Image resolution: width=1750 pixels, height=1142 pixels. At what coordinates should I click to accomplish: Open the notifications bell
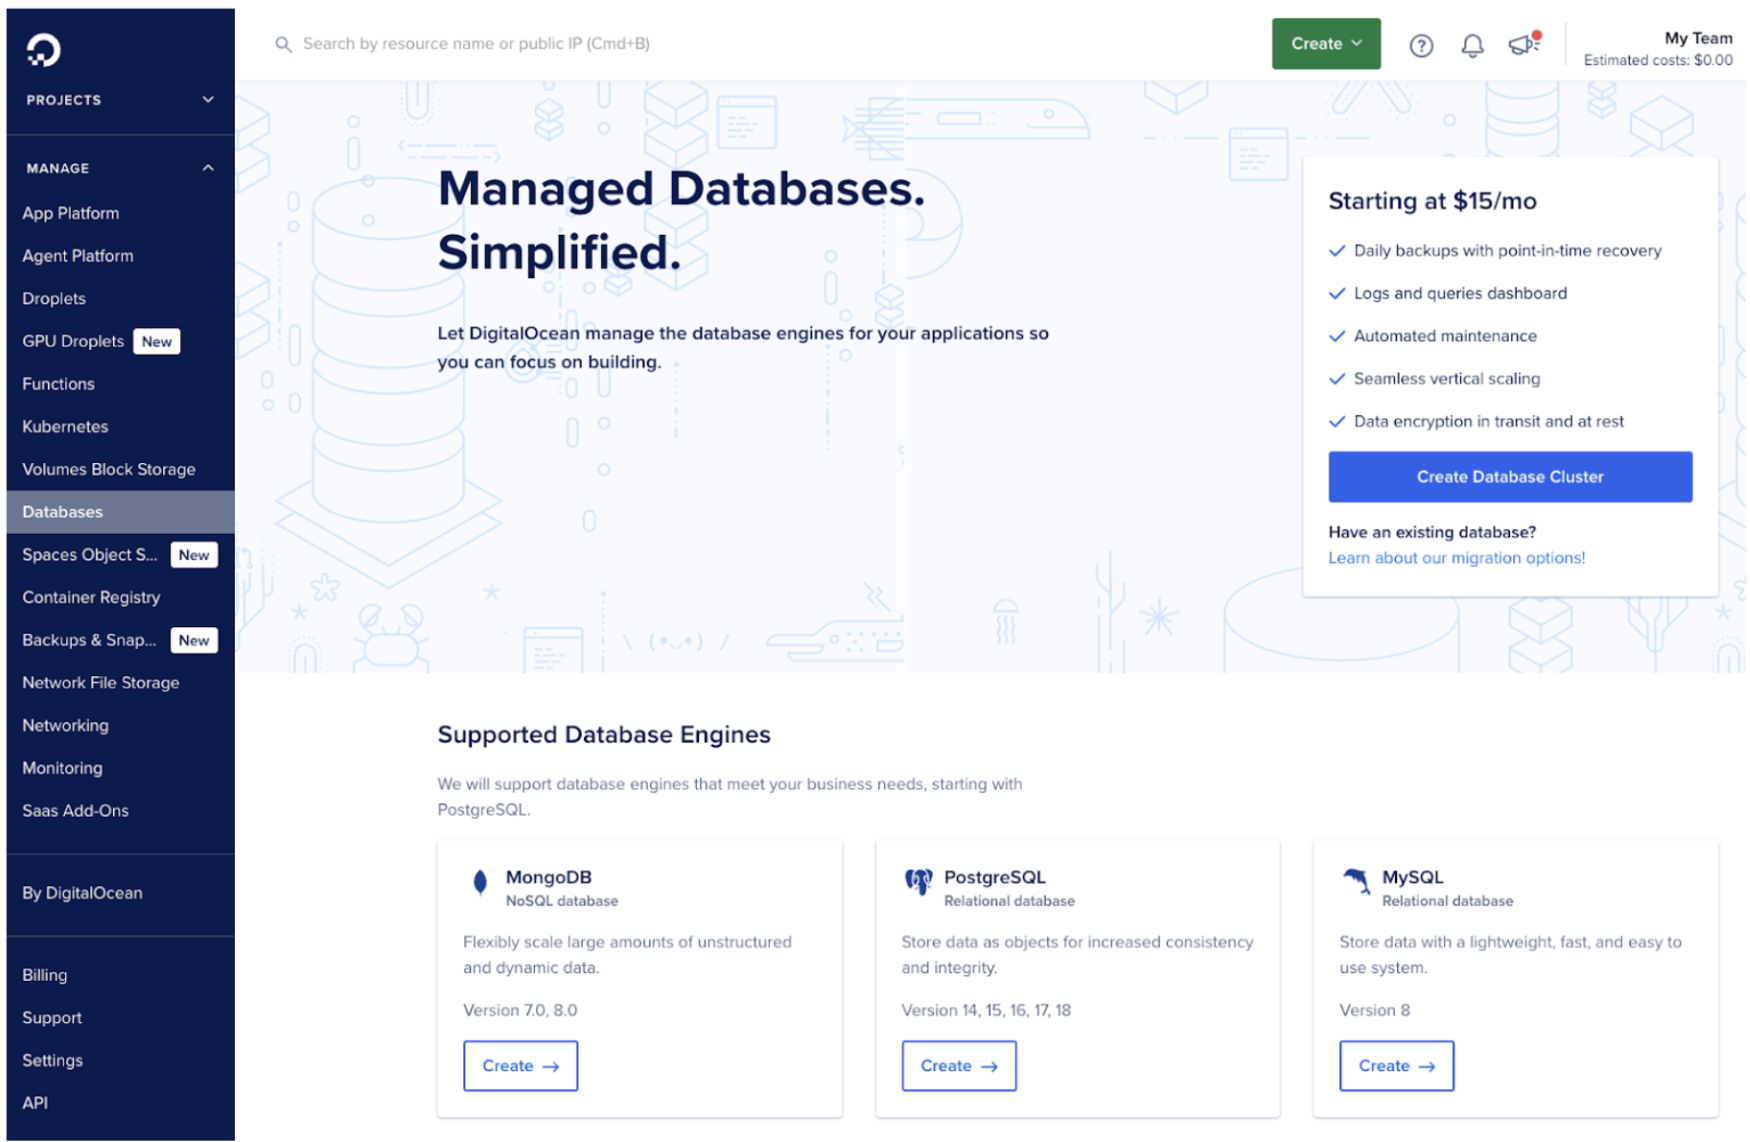click(x=1471, y=45)
